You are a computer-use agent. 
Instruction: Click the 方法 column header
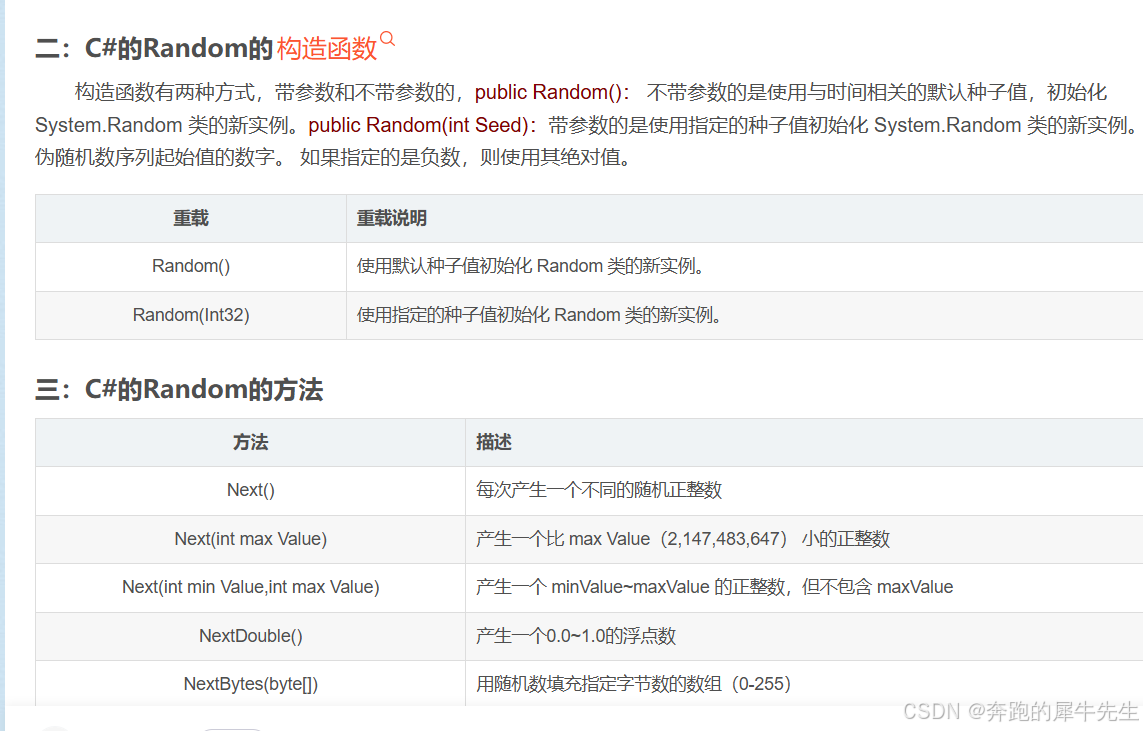point(251,442)
